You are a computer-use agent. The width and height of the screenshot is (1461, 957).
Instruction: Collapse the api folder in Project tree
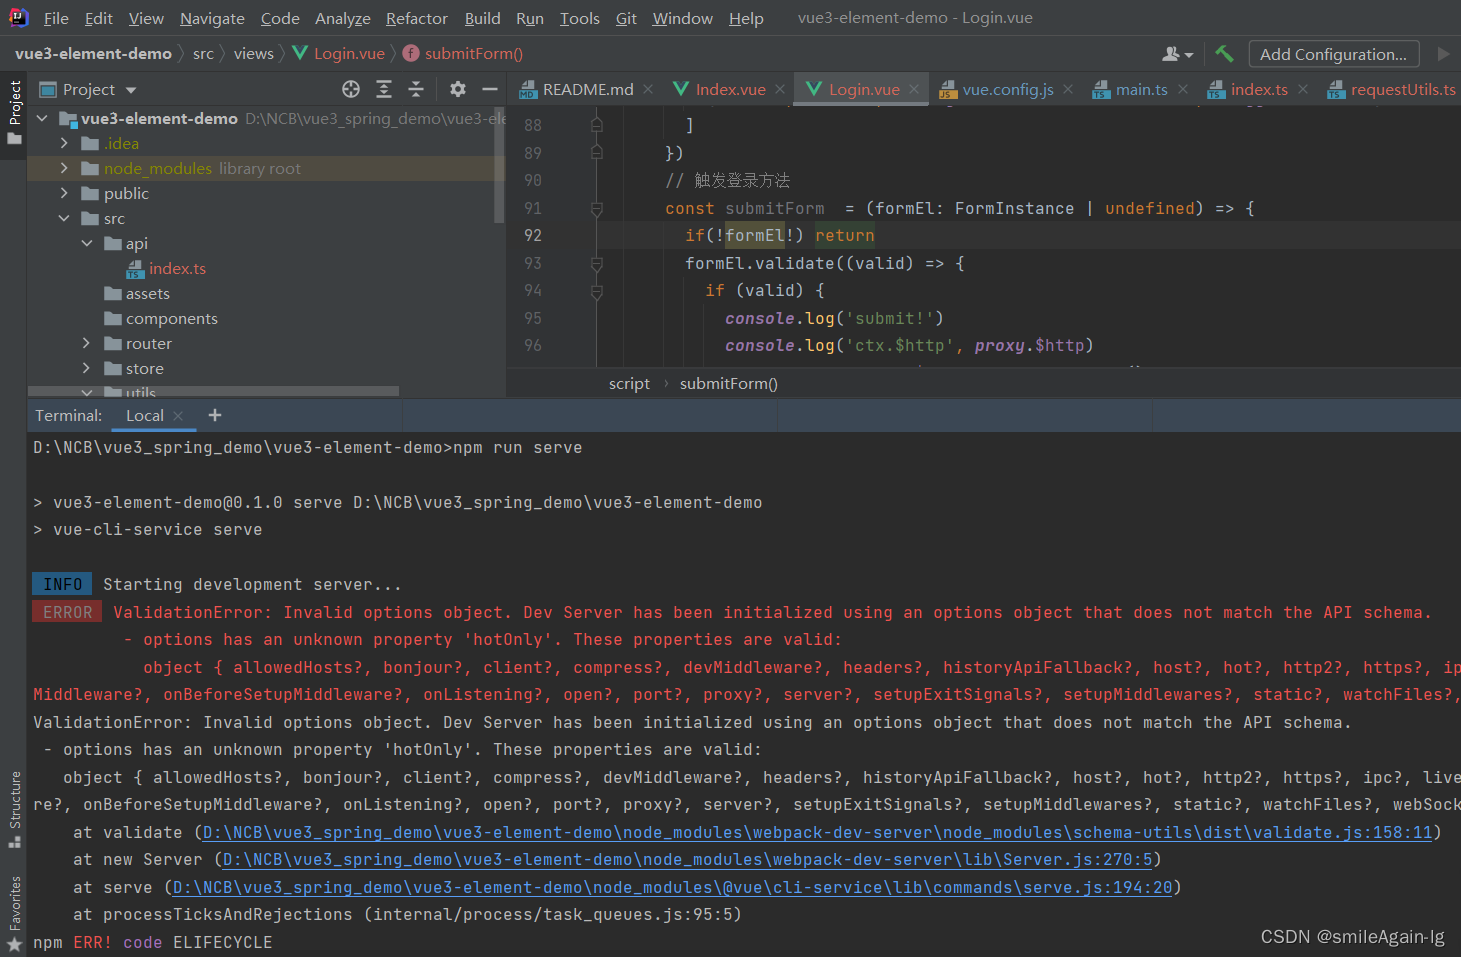click(x=86, y=243)
